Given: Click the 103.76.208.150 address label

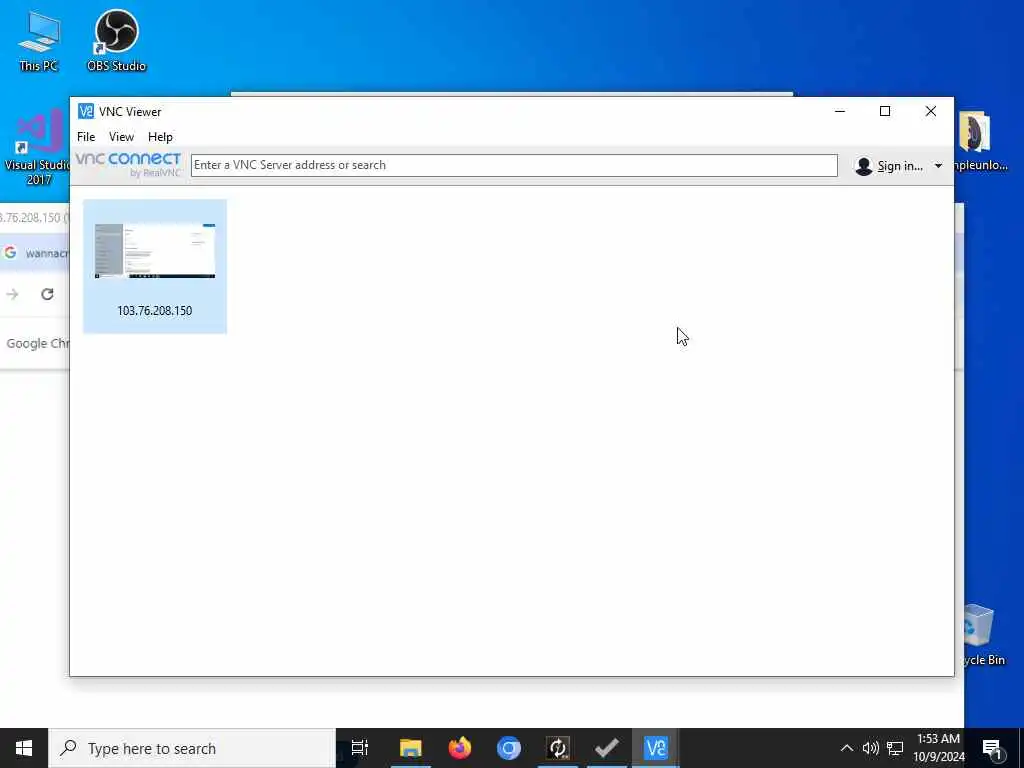Looking at the screenshot, I should point(155,311).
